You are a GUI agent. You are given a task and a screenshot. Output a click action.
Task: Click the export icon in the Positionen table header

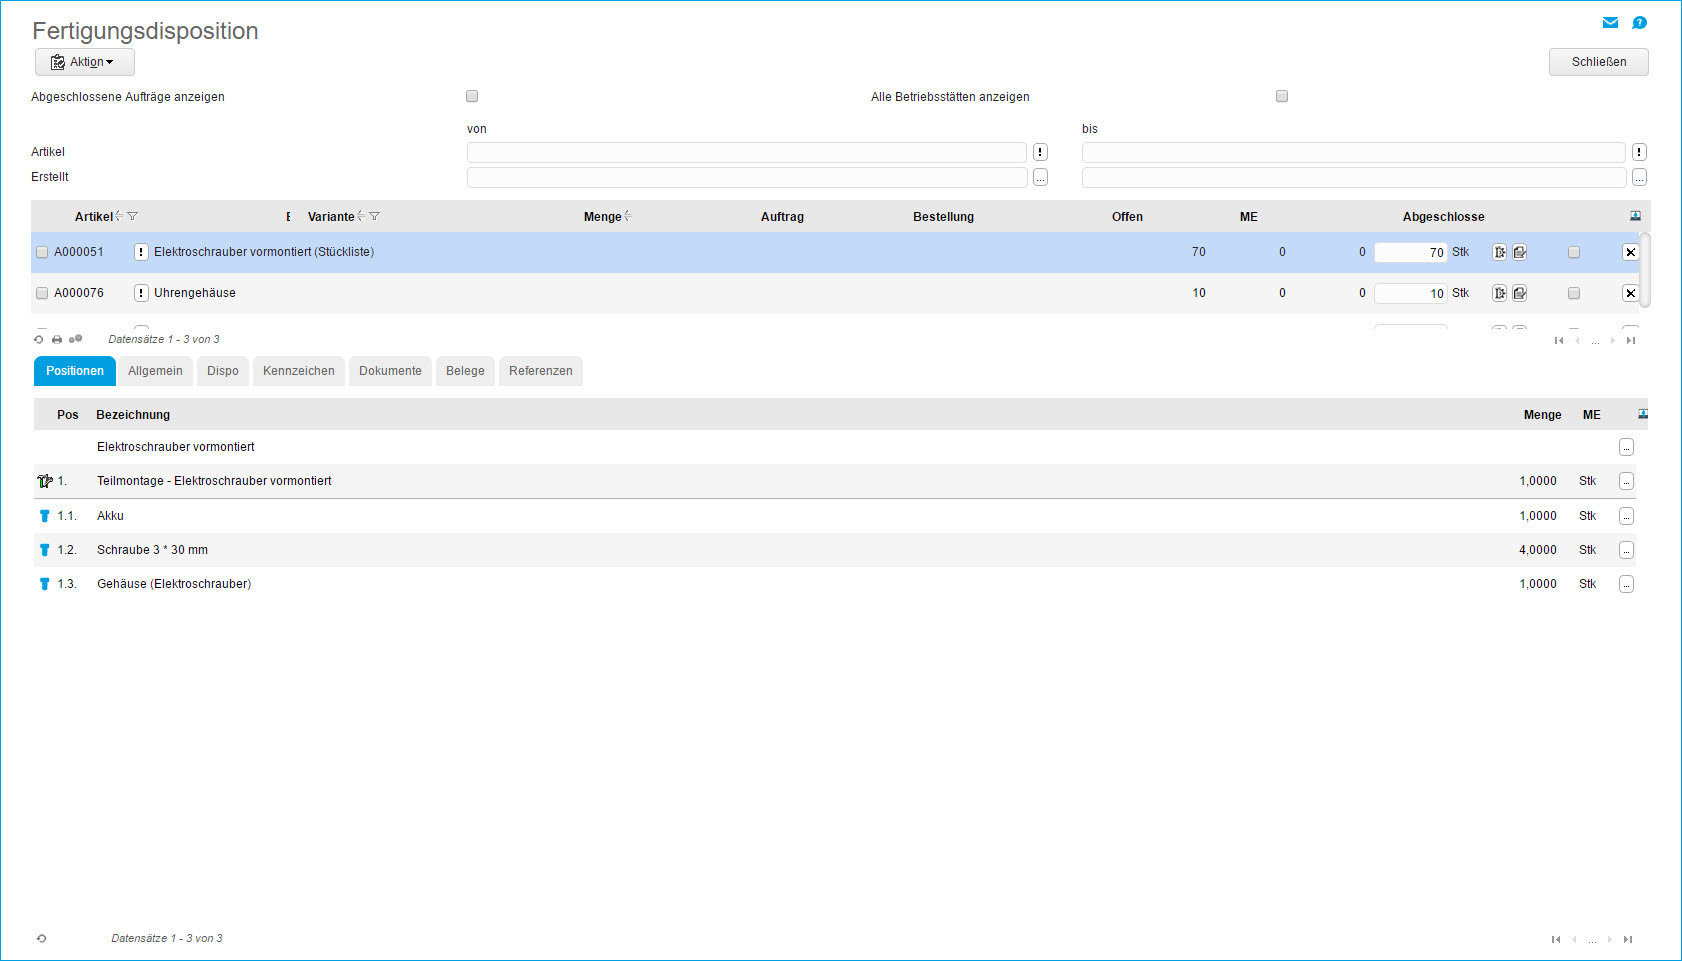pos(1642,414)
